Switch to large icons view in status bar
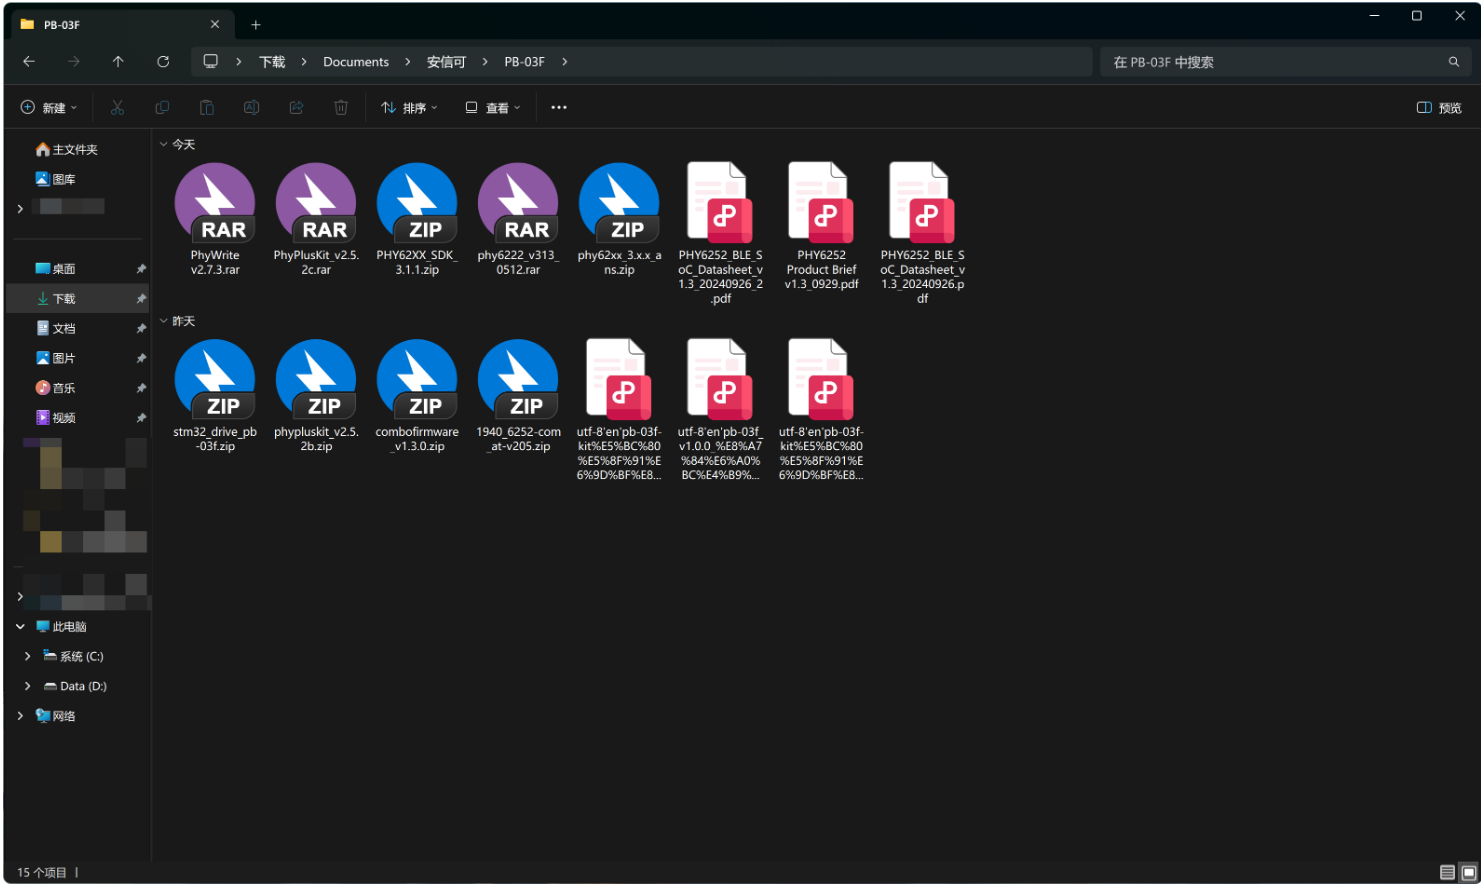 click(1469, 873)
